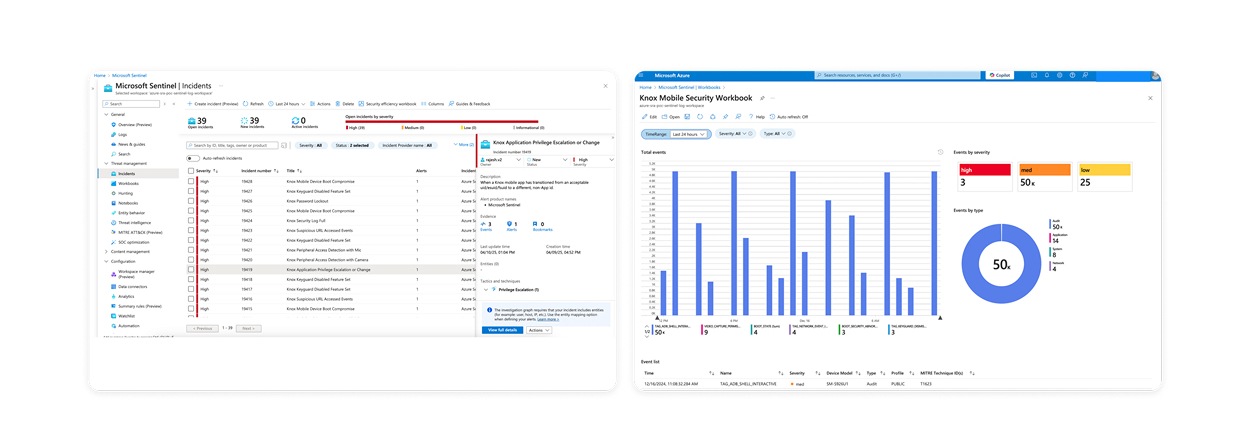Open Status New dropdown in incident panel
The height and width of the screenshot is (448, 1239).
tap(547, 160)
